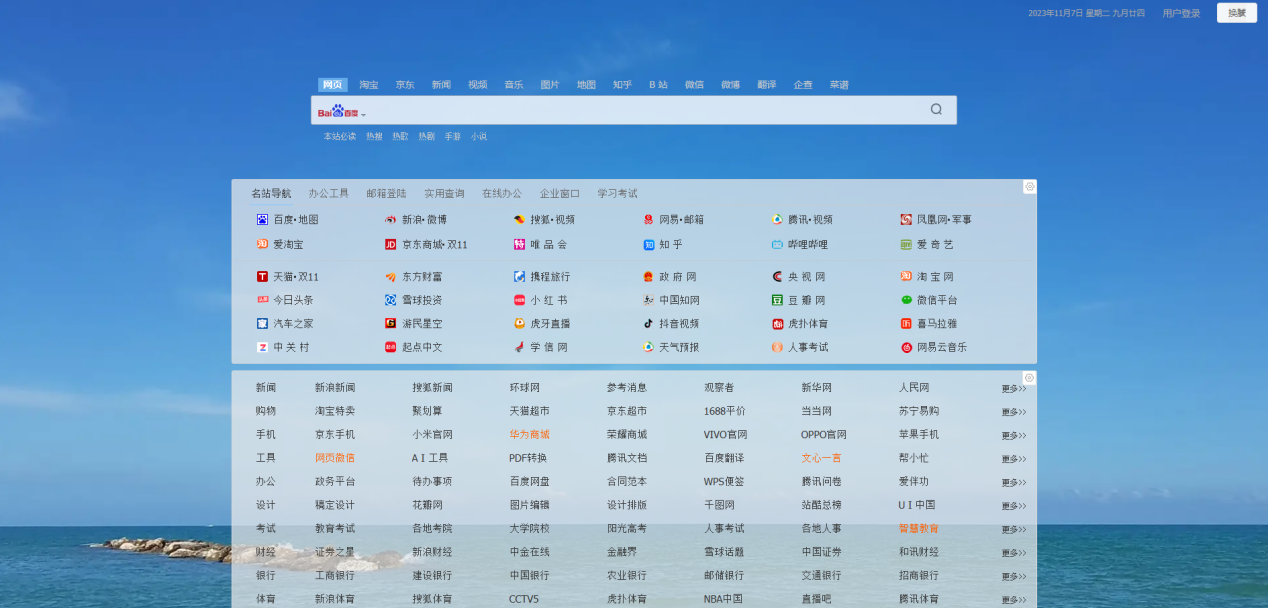The image size is (1268, 608).
Task: Open the Sina Weibo (新浪•微博) eye icon
Action: point(391,219)
